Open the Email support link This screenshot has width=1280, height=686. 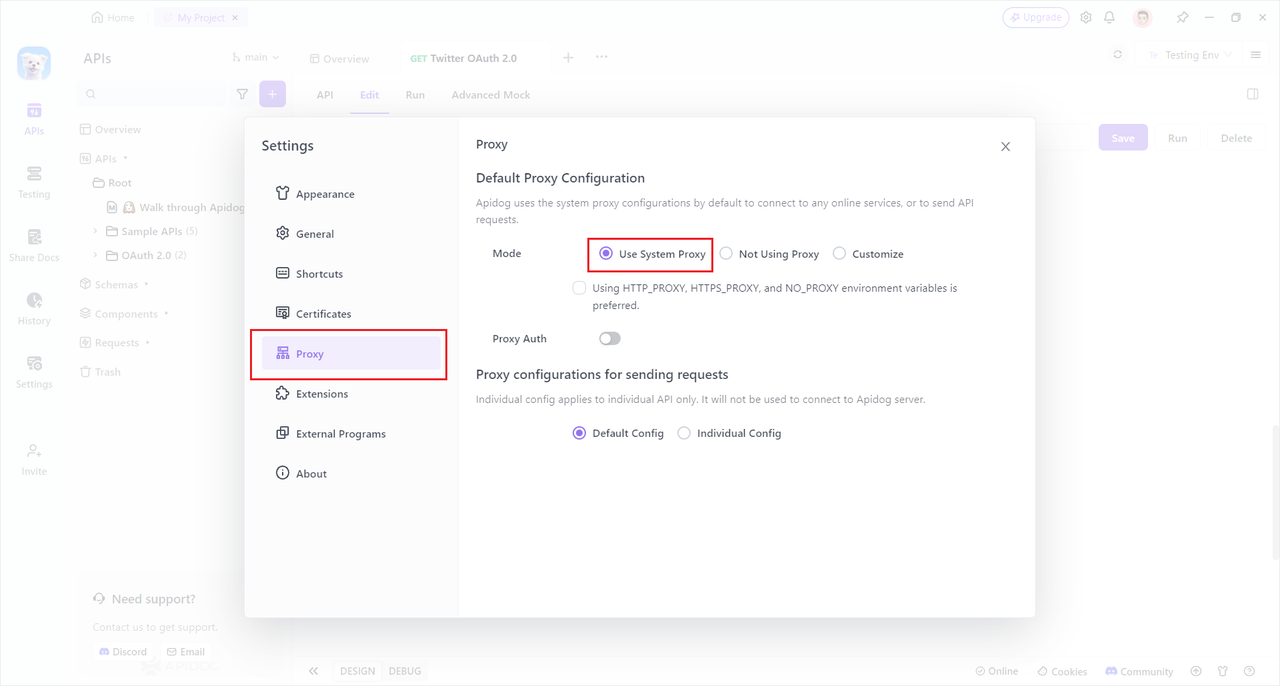click(185, 652)
